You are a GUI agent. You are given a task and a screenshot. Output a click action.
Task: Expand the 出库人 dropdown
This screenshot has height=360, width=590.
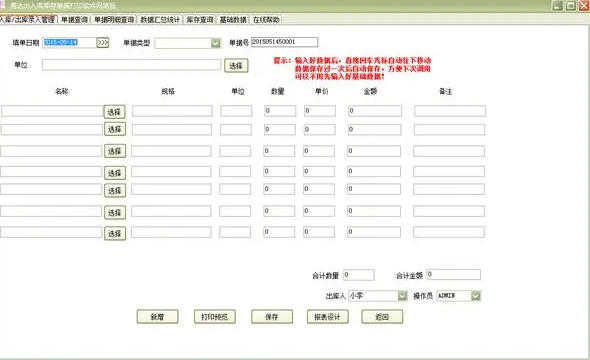pos(402,296)
